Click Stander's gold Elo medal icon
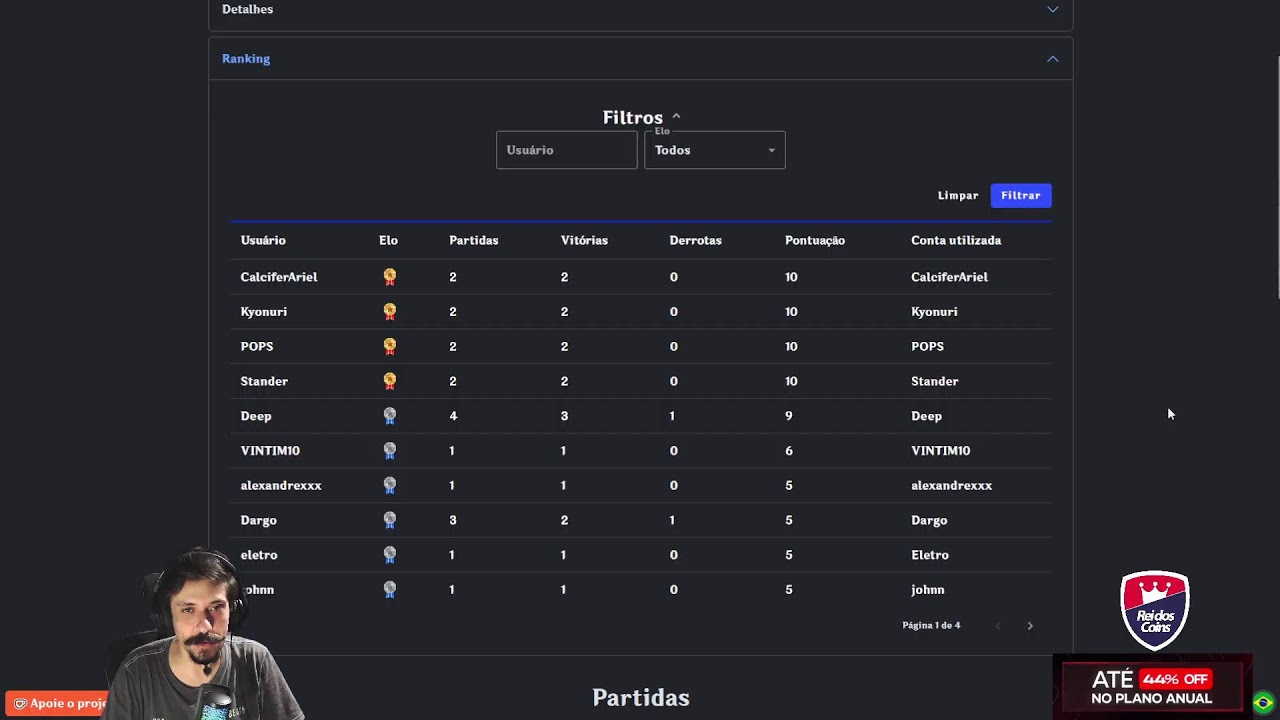 pyautogui.click(x=389, y=381)
